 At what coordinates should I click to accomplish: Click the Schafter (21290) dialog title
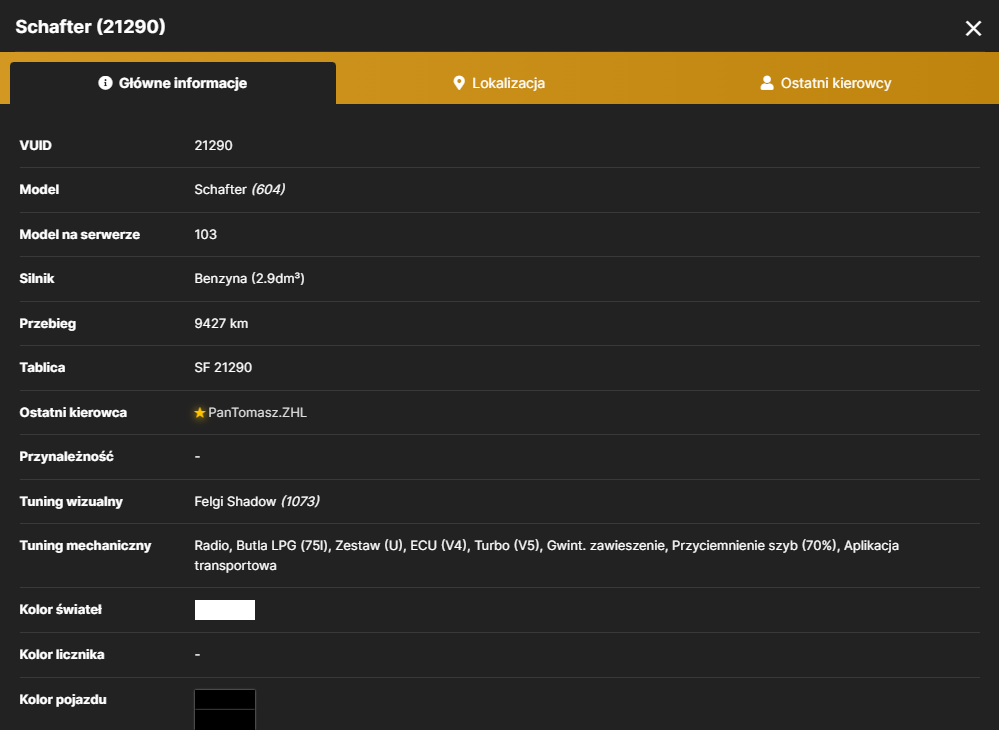(x=90, y=27)
